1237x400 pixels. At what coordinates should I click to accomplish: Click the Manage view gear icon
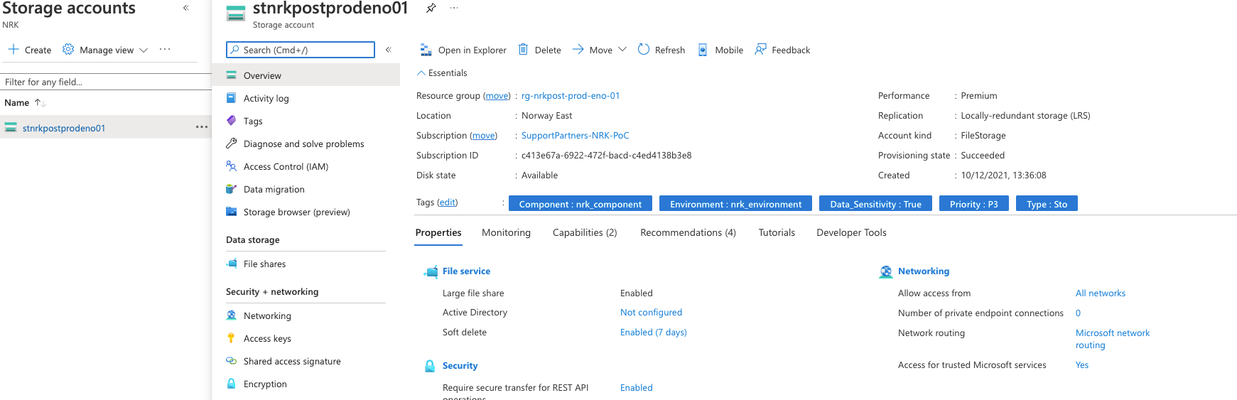pos(68,49)
